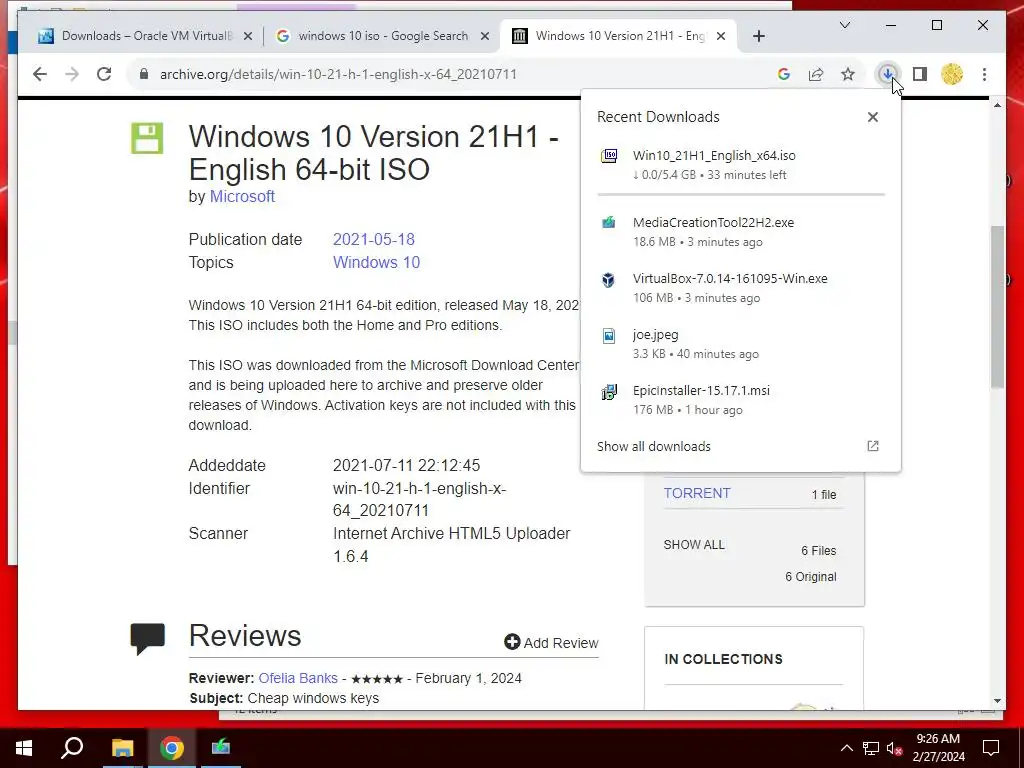The width and height of the screenshot is (1024, 768).
Task: Toggle the Chrome downloads toolbar icon
Action: 887,74
